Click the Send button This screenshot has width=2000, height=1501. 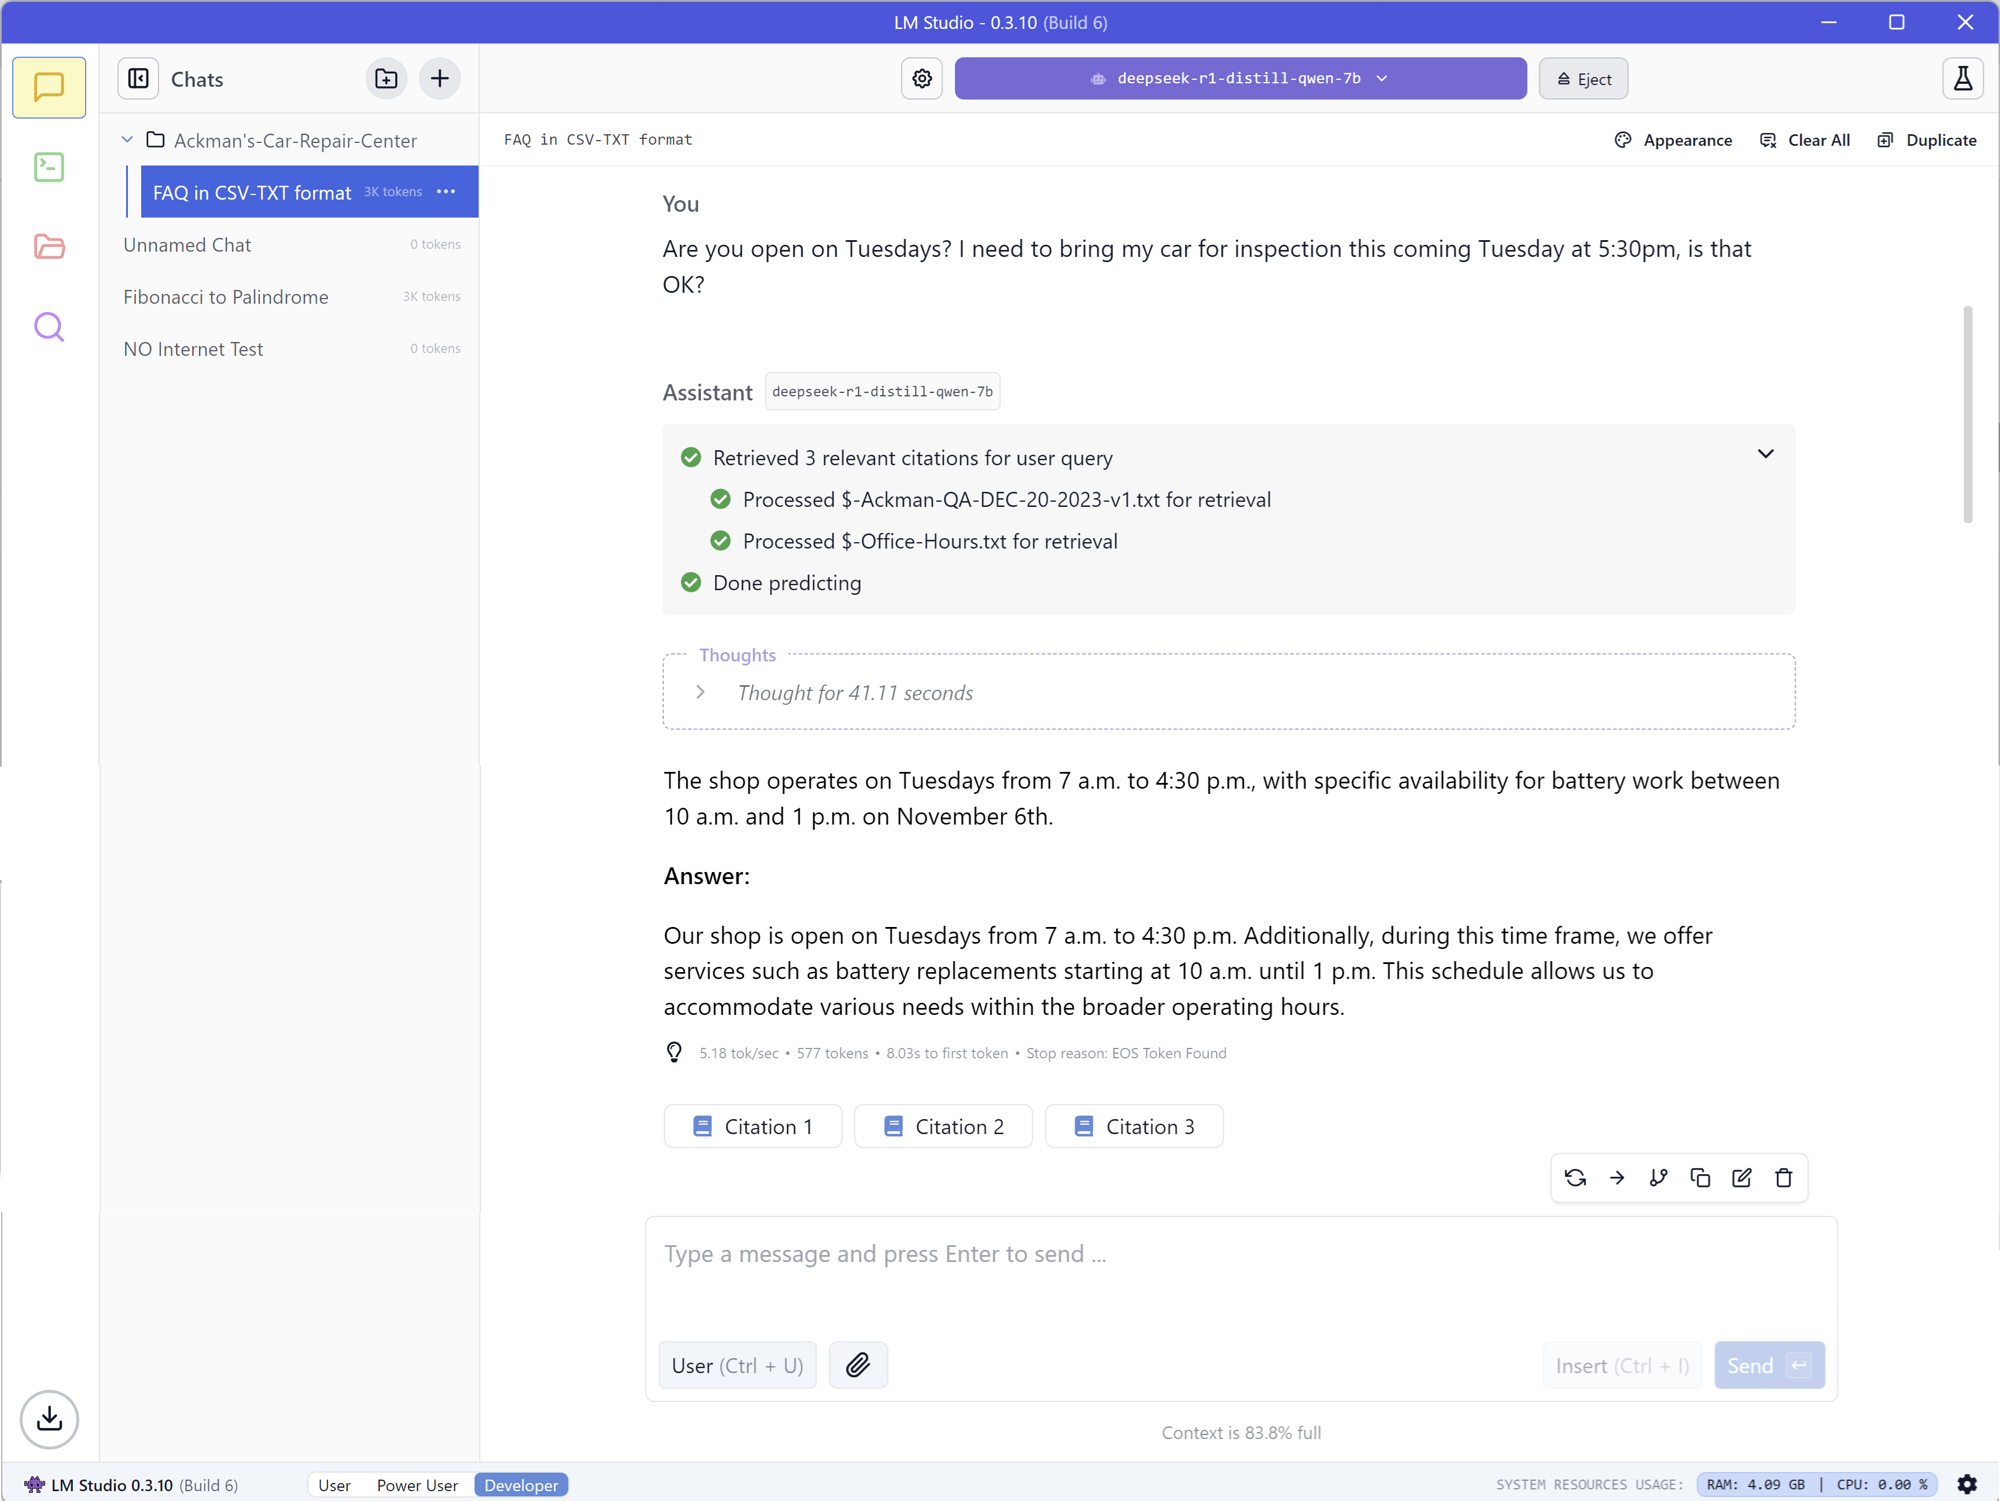coord(1769,1365)
